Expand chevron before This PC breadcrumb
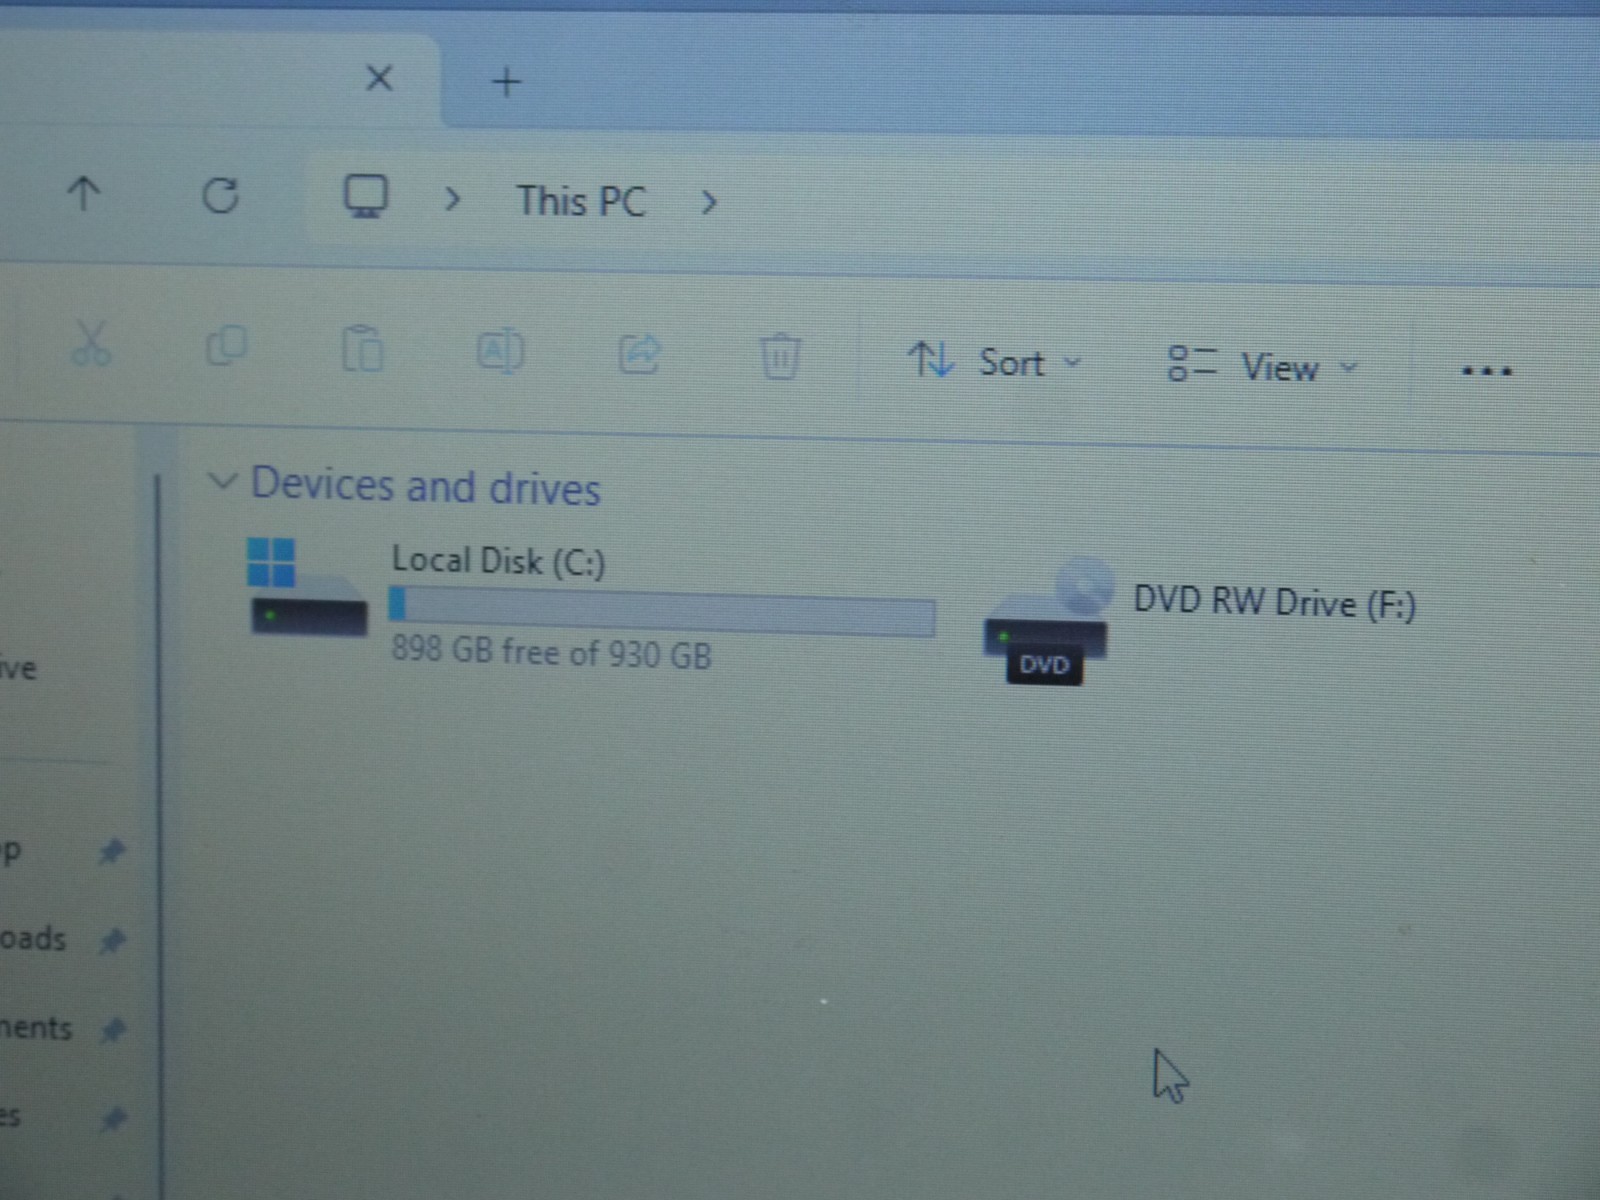Image resolution: width=1600 pixels, height=1200 pixels. [x=452, y=201]
